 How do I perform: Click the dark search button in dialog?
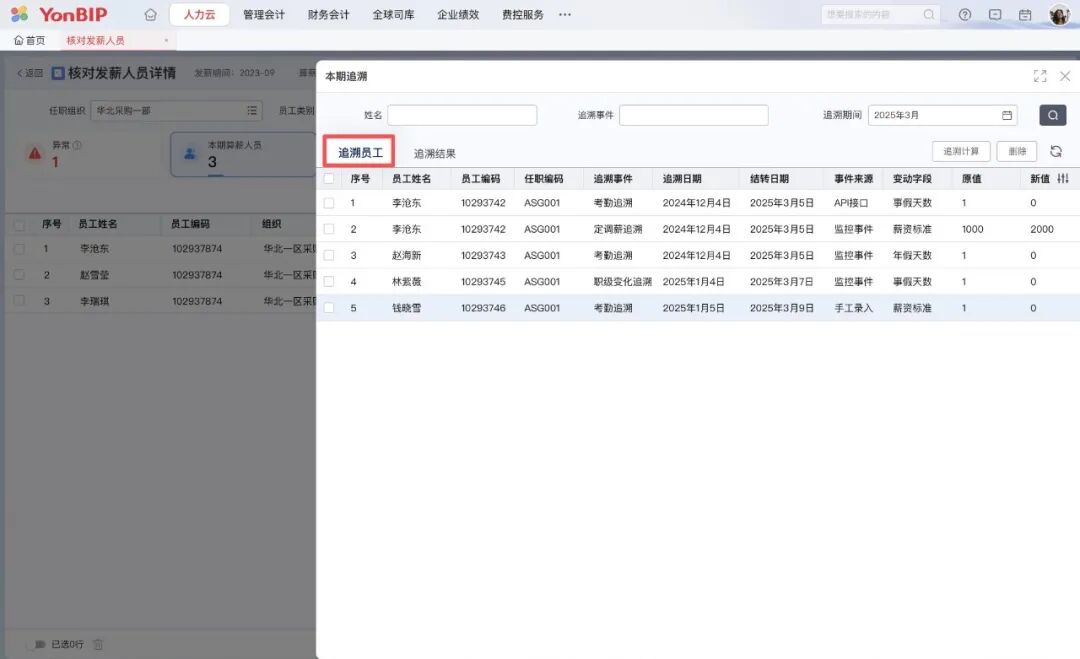(1052, 115)
